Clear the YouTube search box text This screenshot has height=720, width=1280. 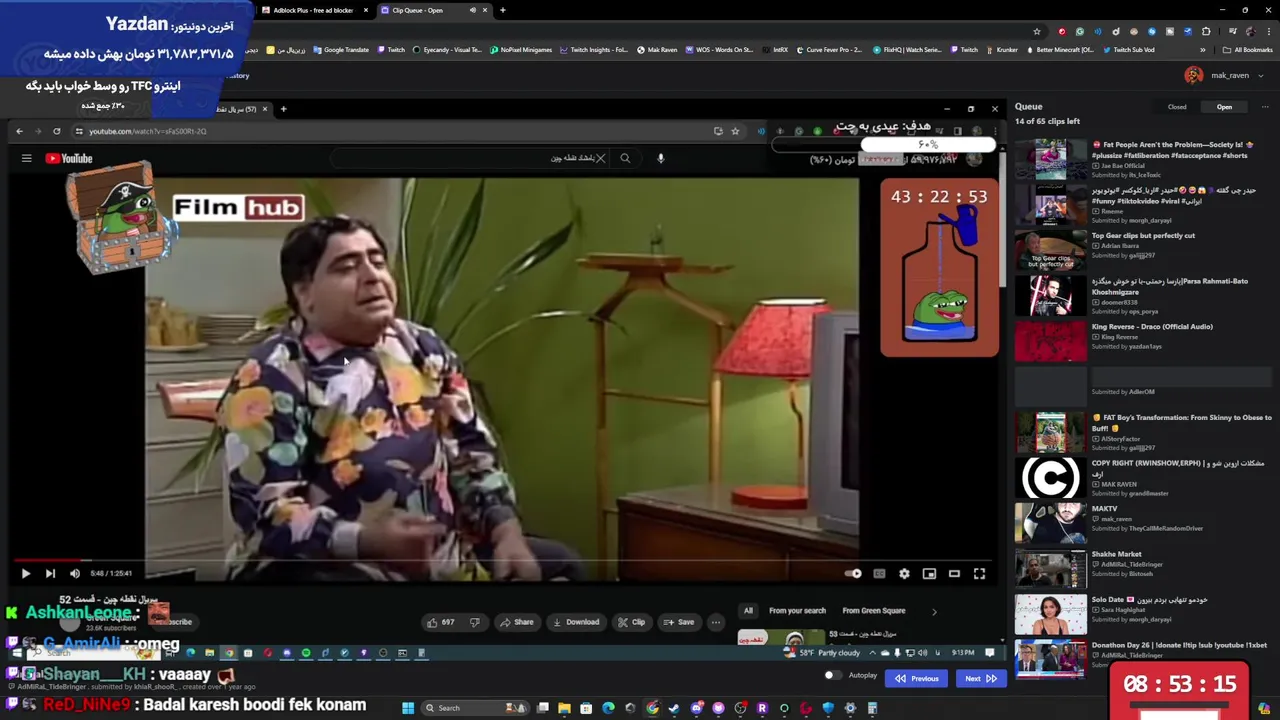[x=600, y=158]
